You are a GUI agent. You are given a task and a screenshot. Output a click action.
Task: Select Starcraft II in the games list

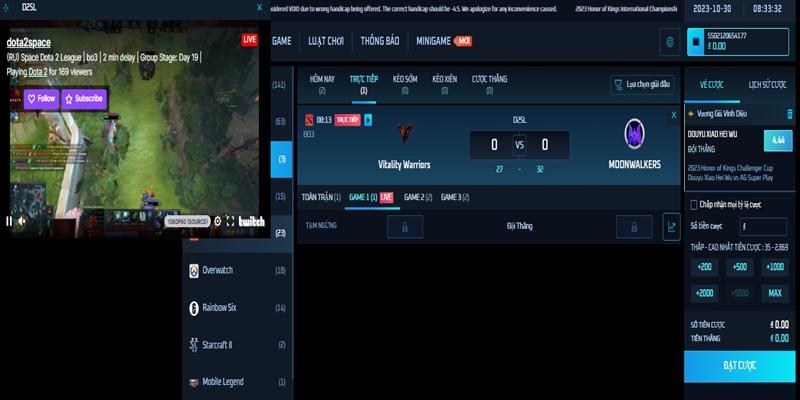tap(238, 345)
